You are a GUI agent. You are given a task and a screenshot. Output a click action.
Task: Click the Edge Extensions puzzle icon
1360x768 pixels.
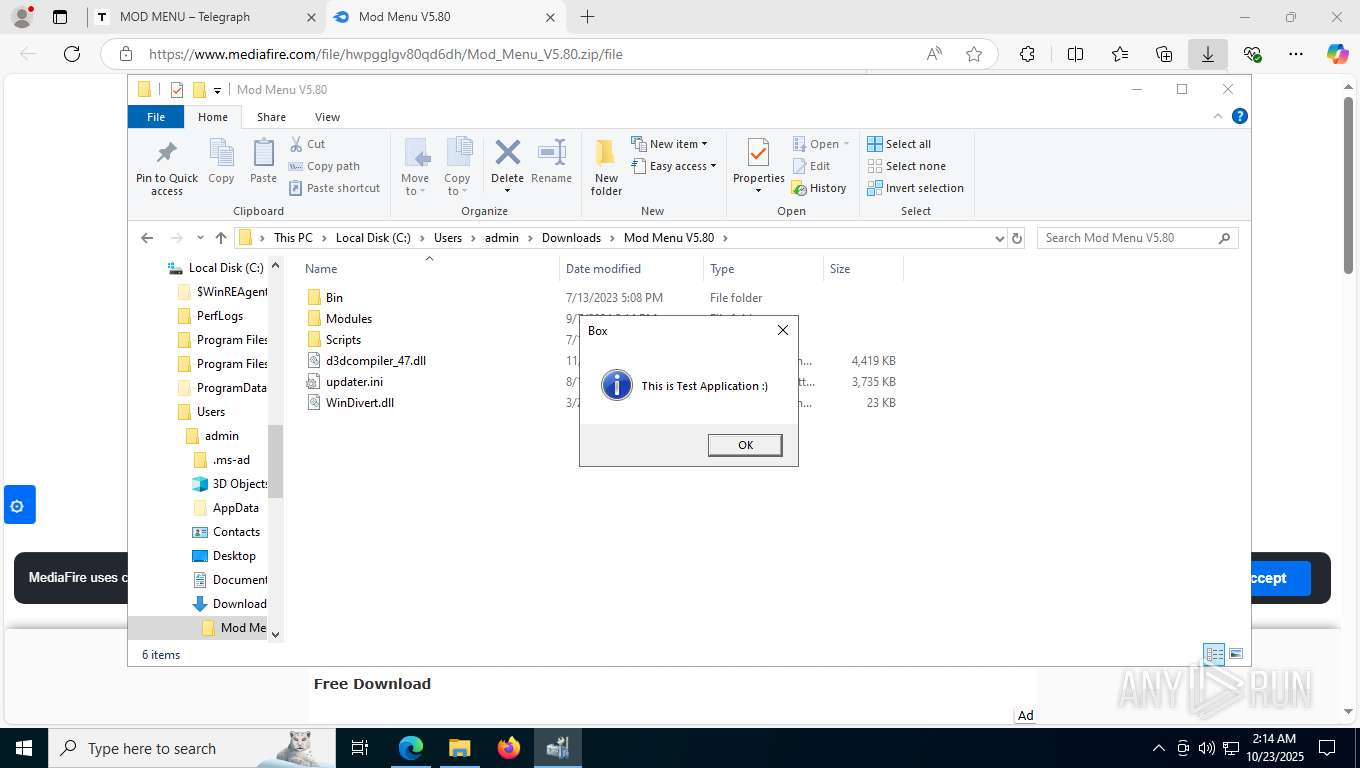click(x=1027, y=54)
